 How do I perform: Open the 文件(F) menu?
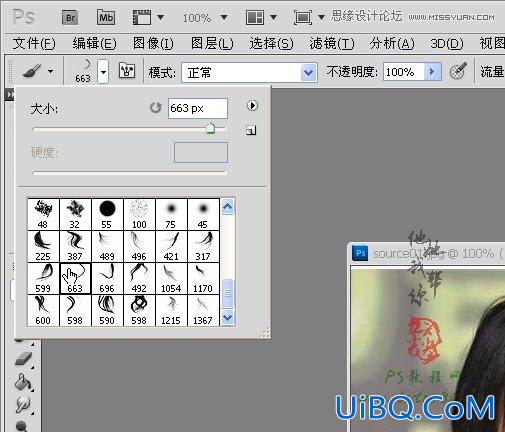click(x=34, y=44)
